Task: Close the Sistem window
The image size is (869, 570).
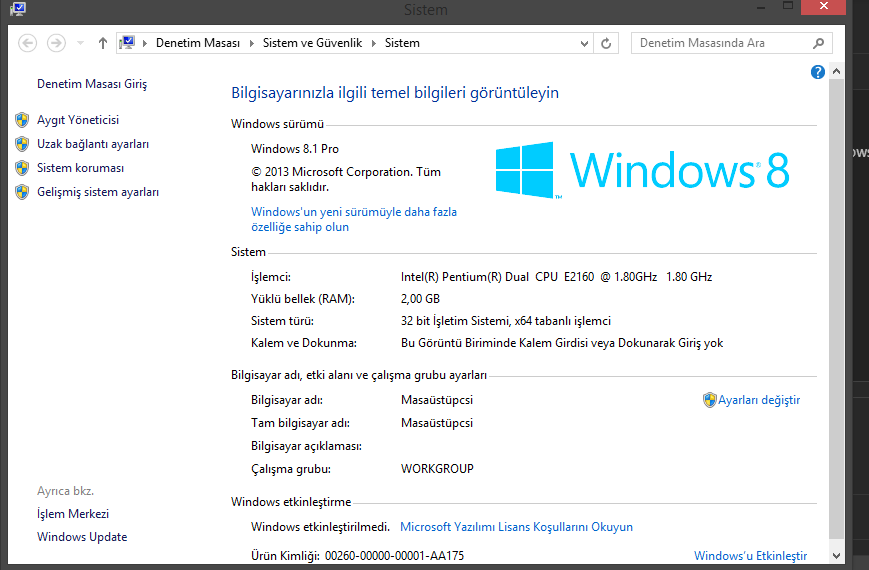Action: 824,6
